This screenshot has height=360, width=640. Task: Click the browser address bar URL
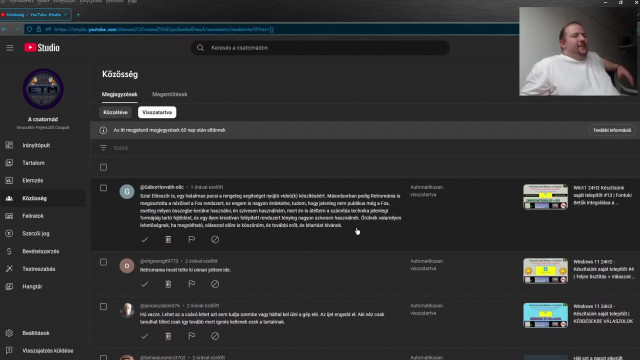pyautogui.click(x=163, y=29)
